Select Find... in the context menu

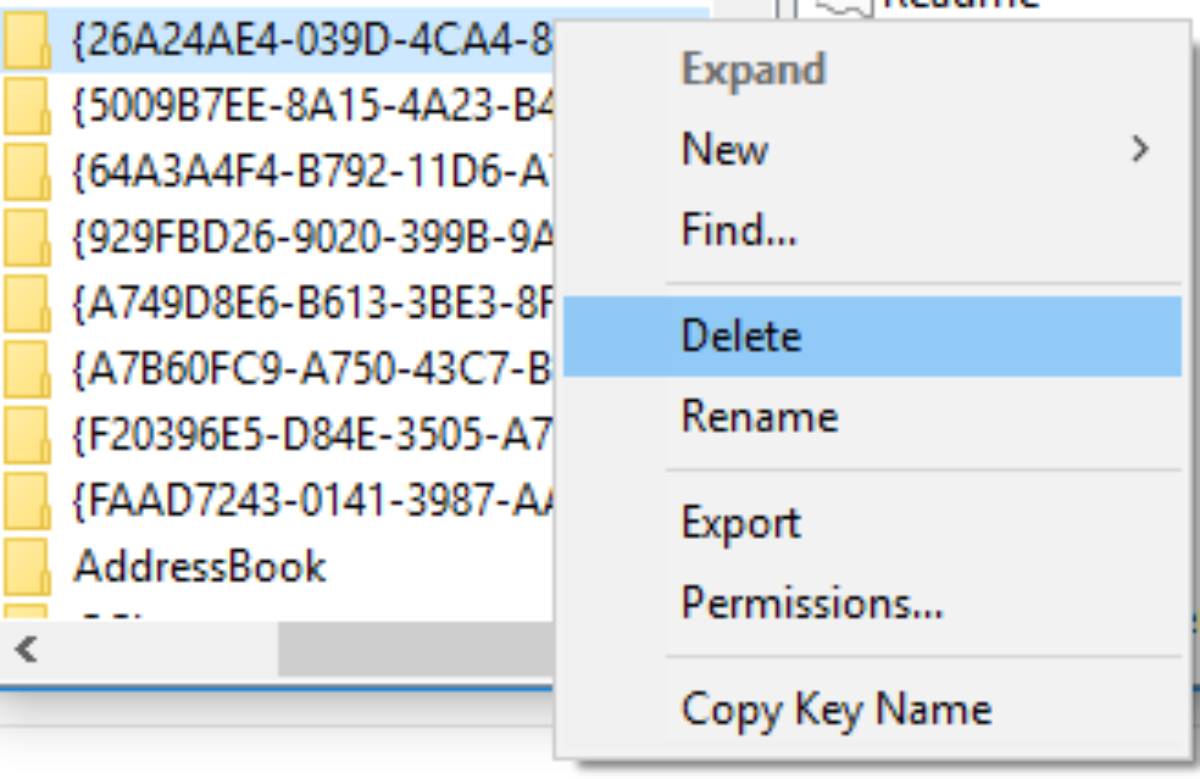click(x=739, y=232)
